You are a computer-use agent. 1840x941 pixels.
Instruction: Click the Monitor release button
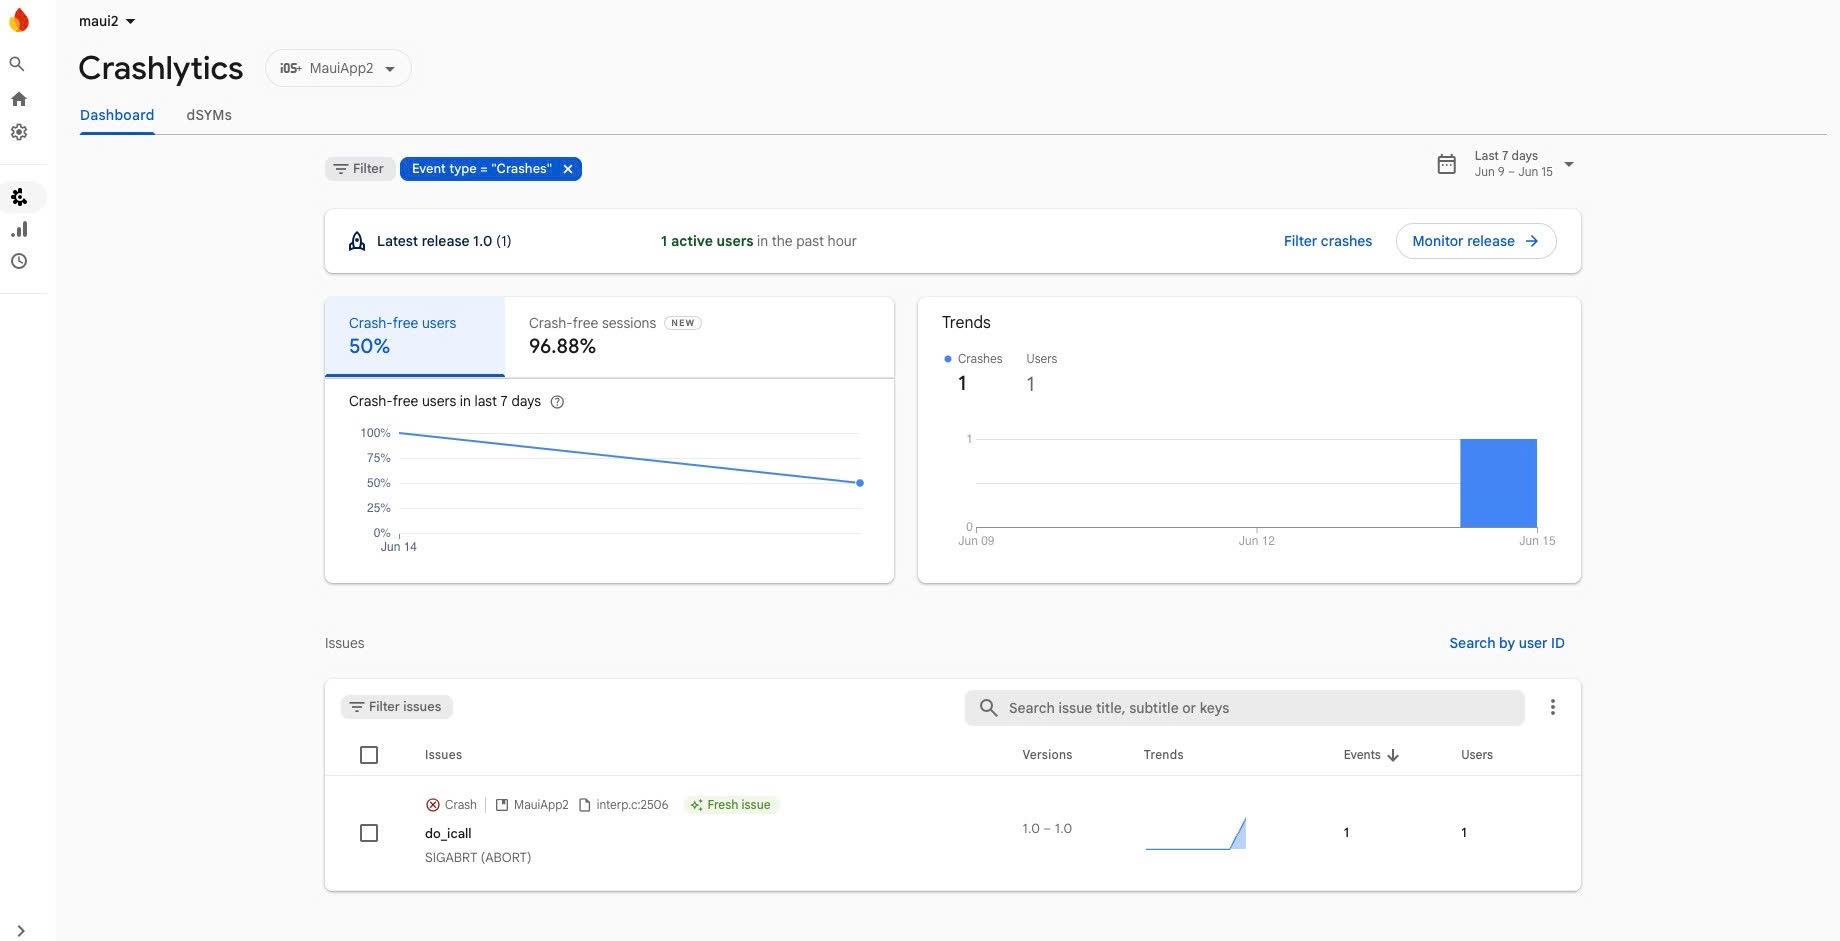coord(1475,241)
